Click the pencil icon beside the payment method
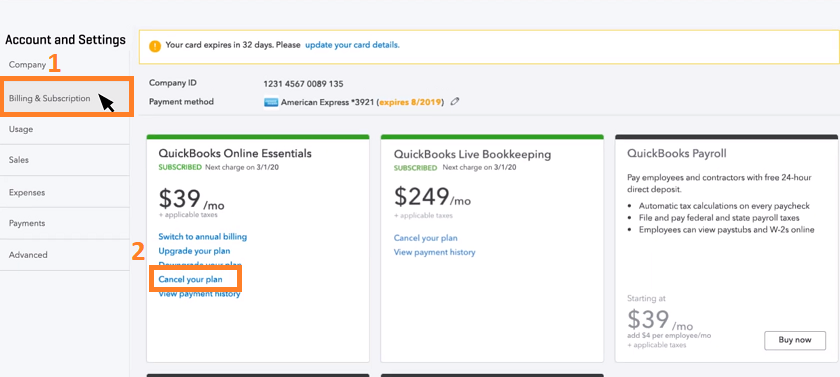The image size is (840, 377). pyautogui.click(x=455, y=101)
